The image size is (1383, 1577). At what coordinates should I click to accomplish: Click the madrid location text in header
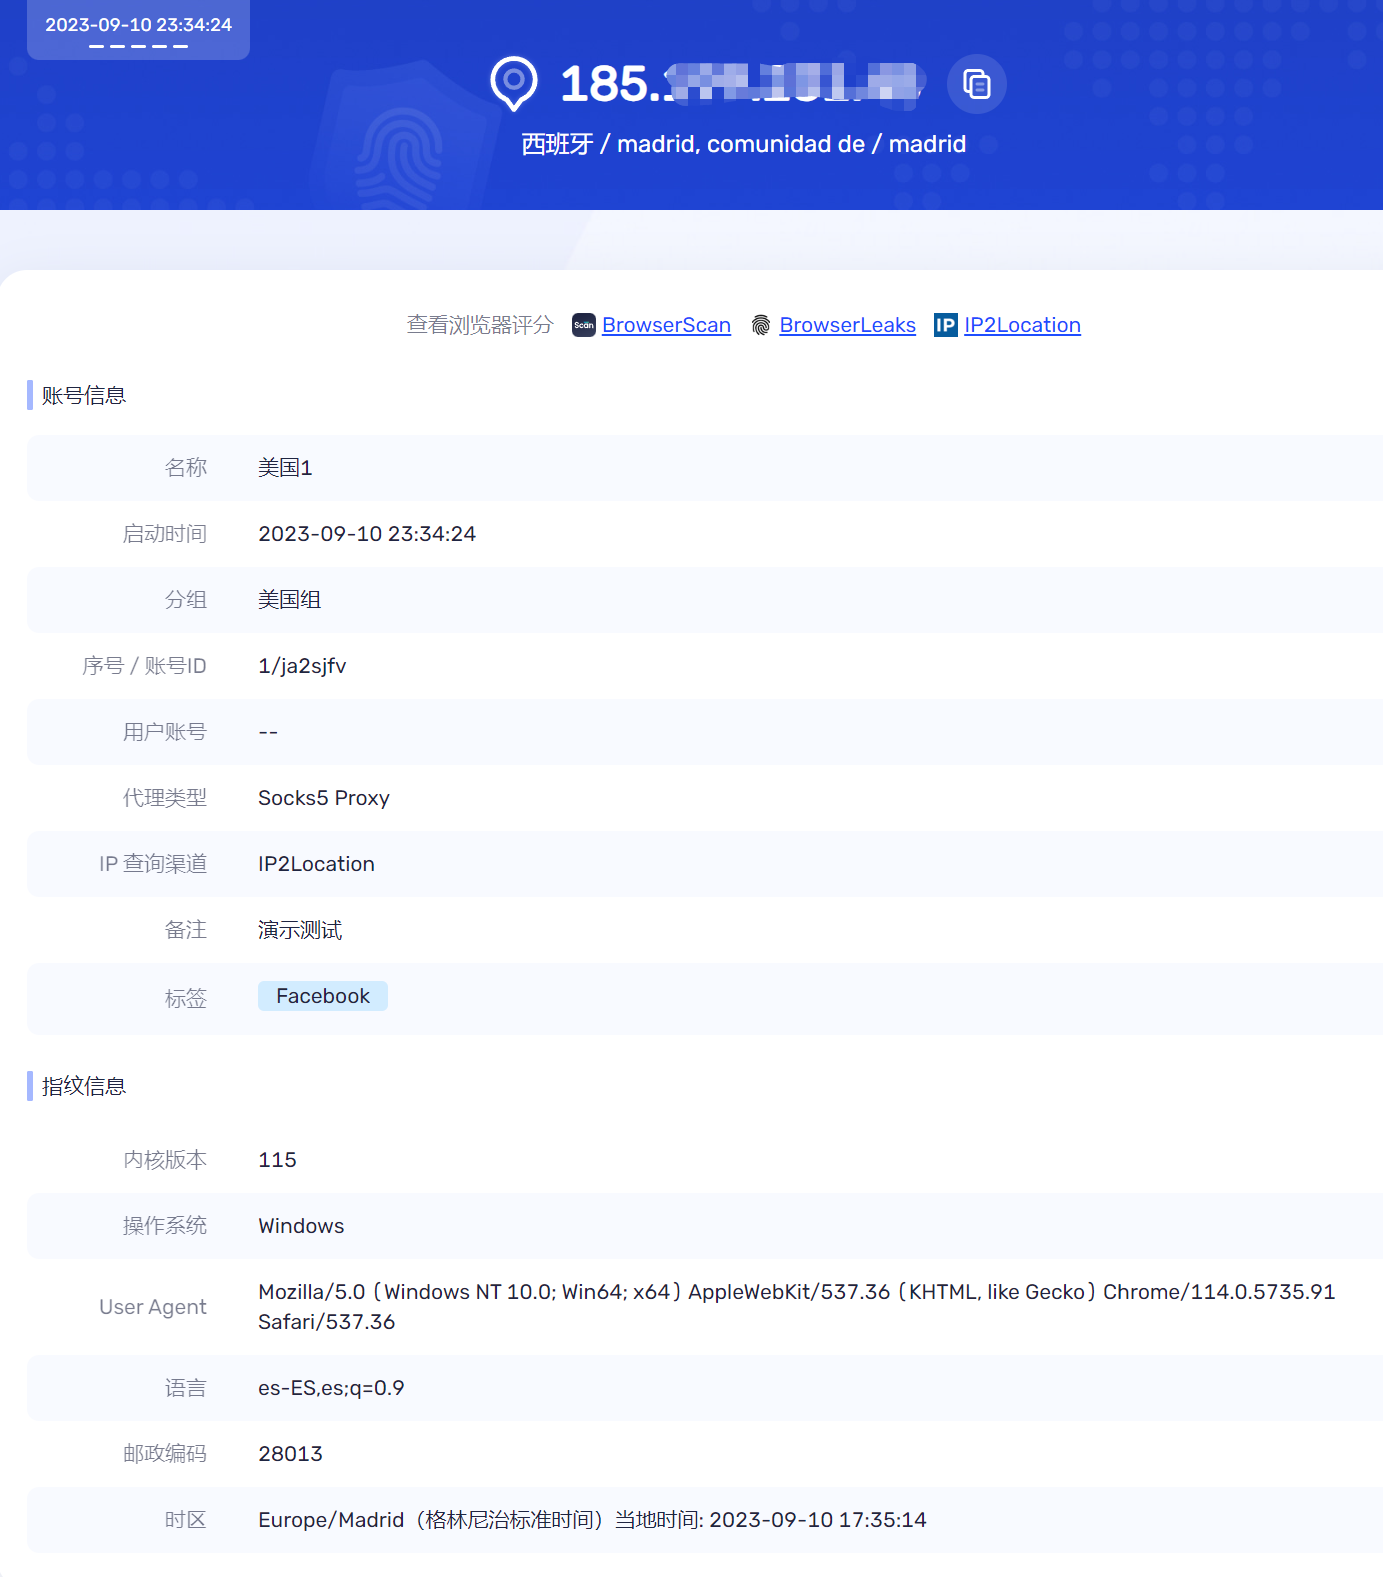[x=743, y=144]
